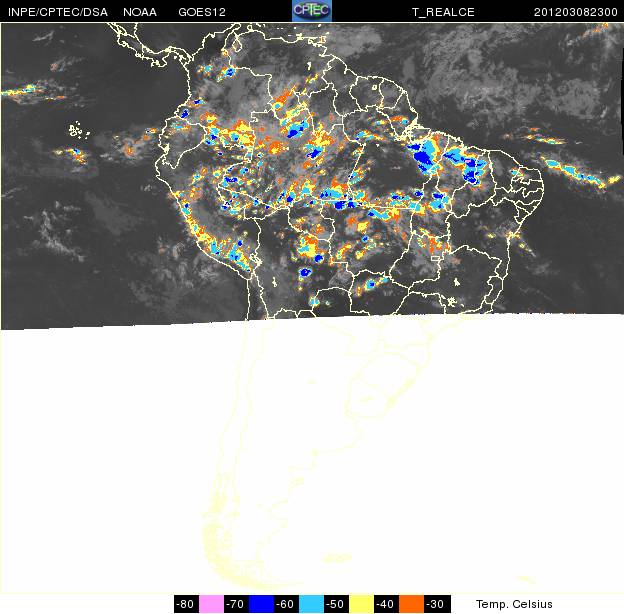The width and height of the screenshot is (624, 614).
Task: Click the pink color swatch in legend
Action: (211, 604)
